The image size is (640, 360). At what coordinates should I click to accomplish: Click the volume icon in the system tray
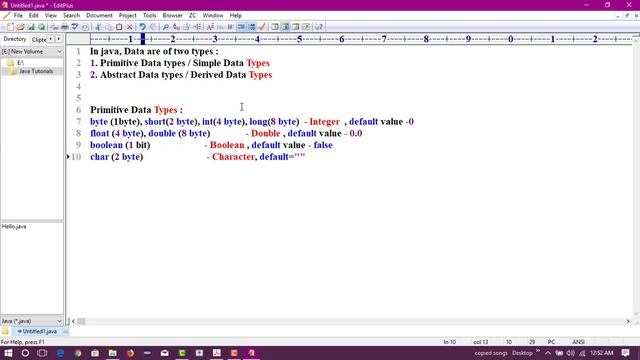pos(571,353)
